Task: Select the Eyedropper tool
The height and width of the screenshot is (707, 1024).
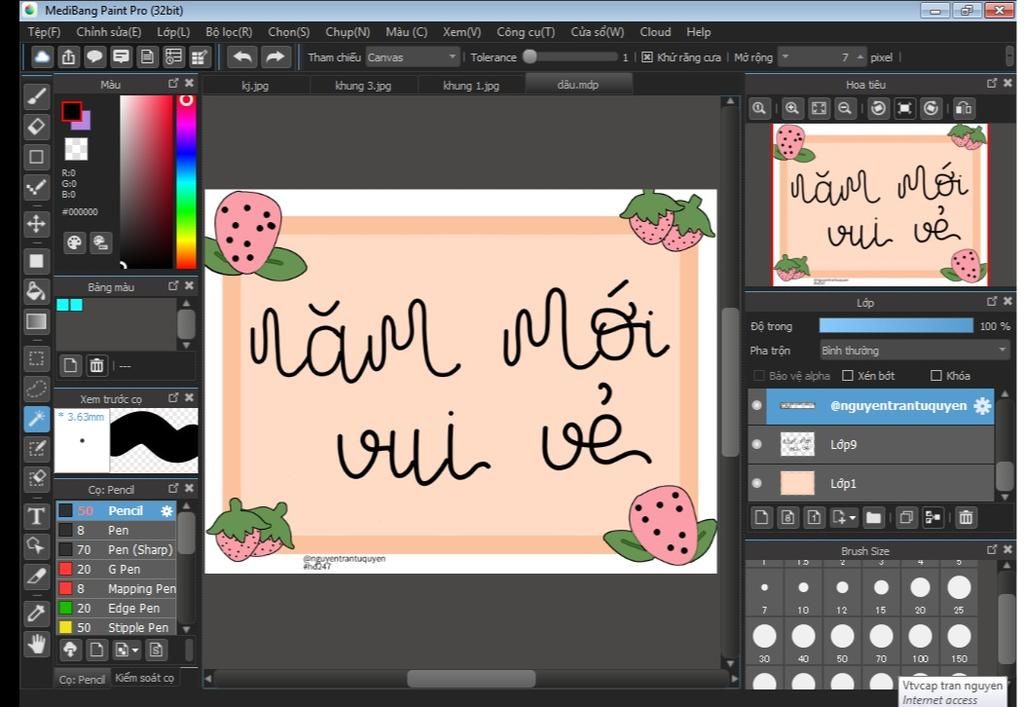Action: pyautogui.click(x=37, y=613)
